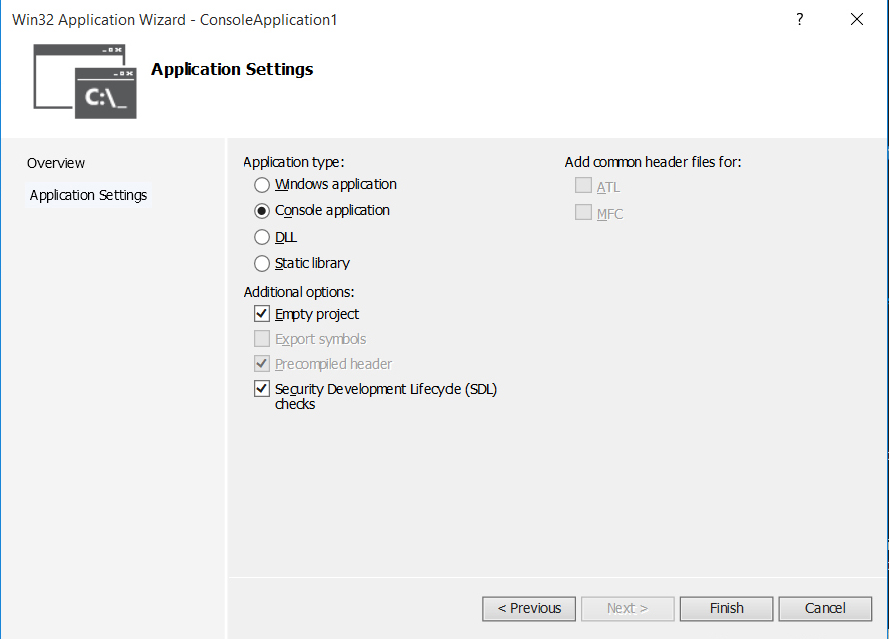Click the 'Additional options:' label
Screen dimensions: 889x639
coord(299,292)
